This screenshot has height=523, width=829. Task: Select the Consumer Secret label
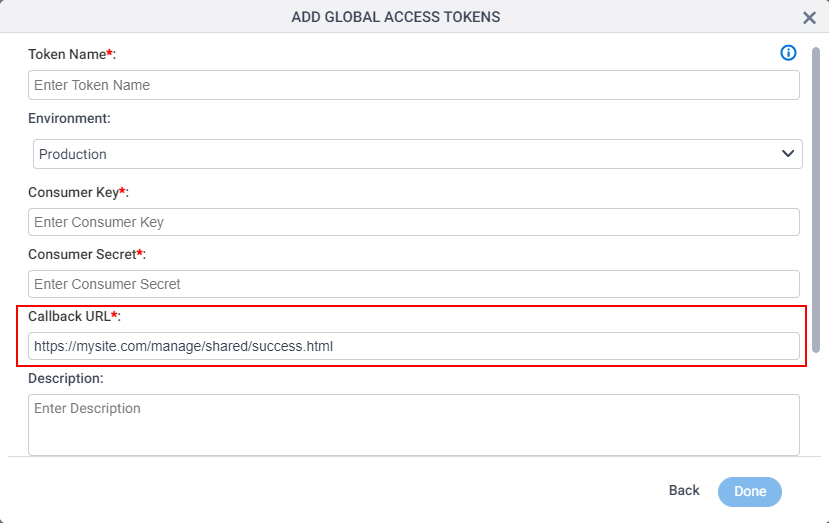click(x=87, y=254)
